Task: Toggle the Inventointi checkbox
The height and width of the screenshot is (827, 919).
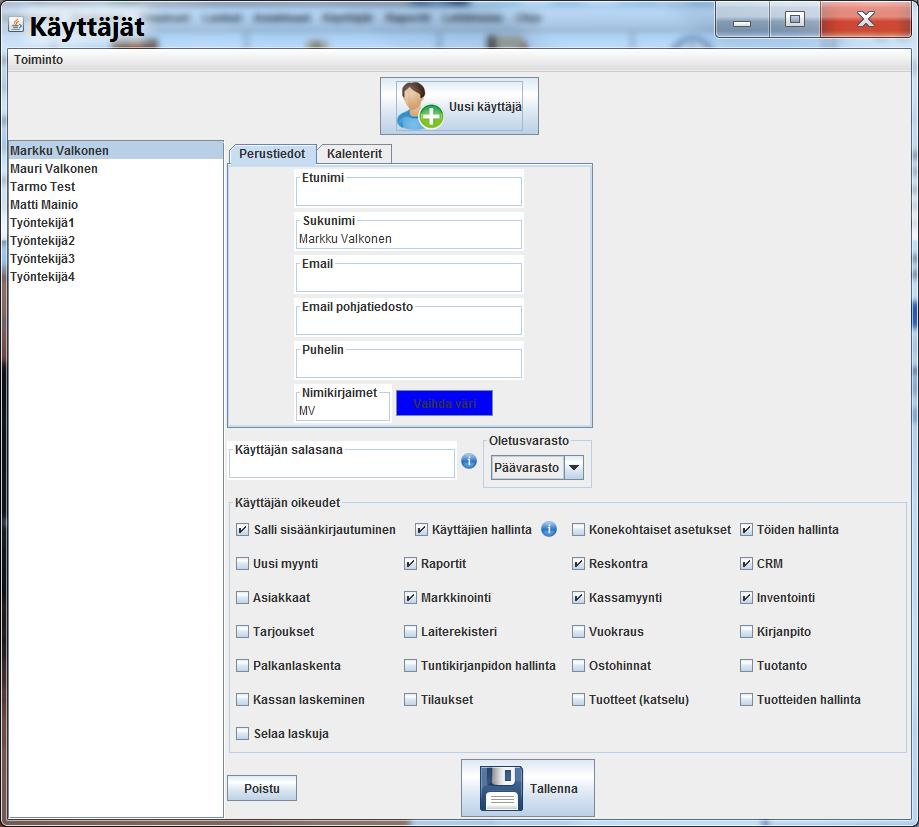Action: [746, 598]
